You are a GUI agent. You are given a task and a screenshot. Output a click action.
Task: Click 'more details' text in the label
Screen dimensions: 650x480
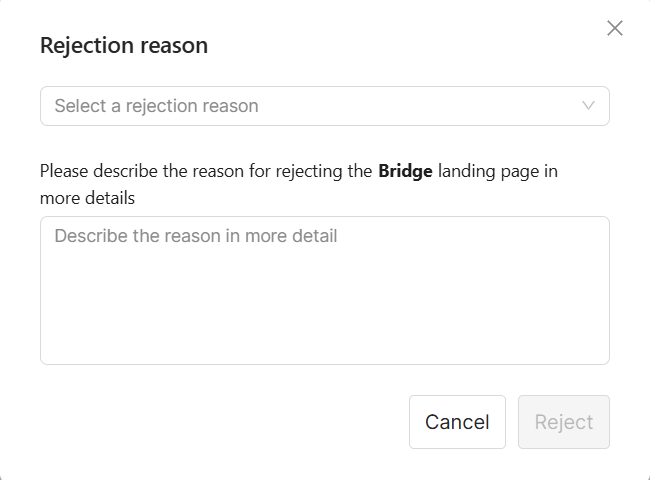(88, 198)
